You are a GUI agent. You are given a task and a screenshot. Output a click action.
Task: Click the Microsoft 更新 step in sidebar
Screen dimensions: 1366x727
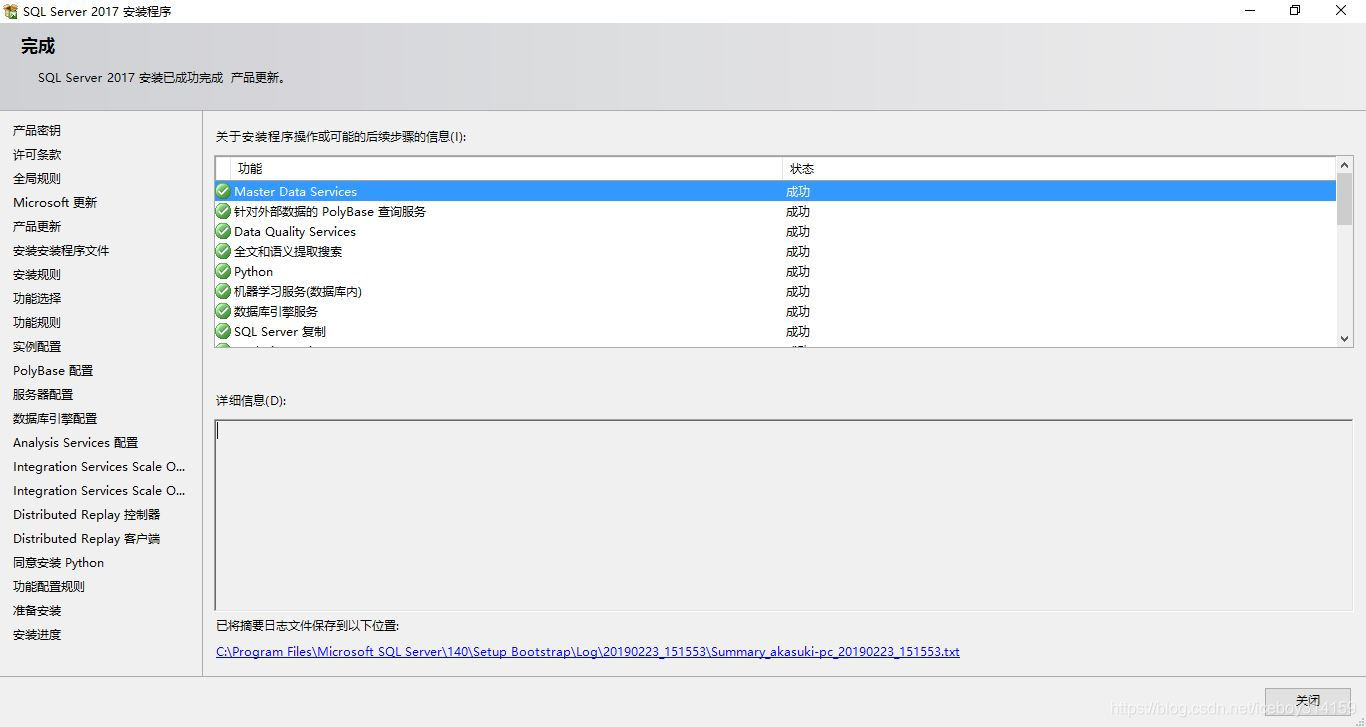pos(55,203)
